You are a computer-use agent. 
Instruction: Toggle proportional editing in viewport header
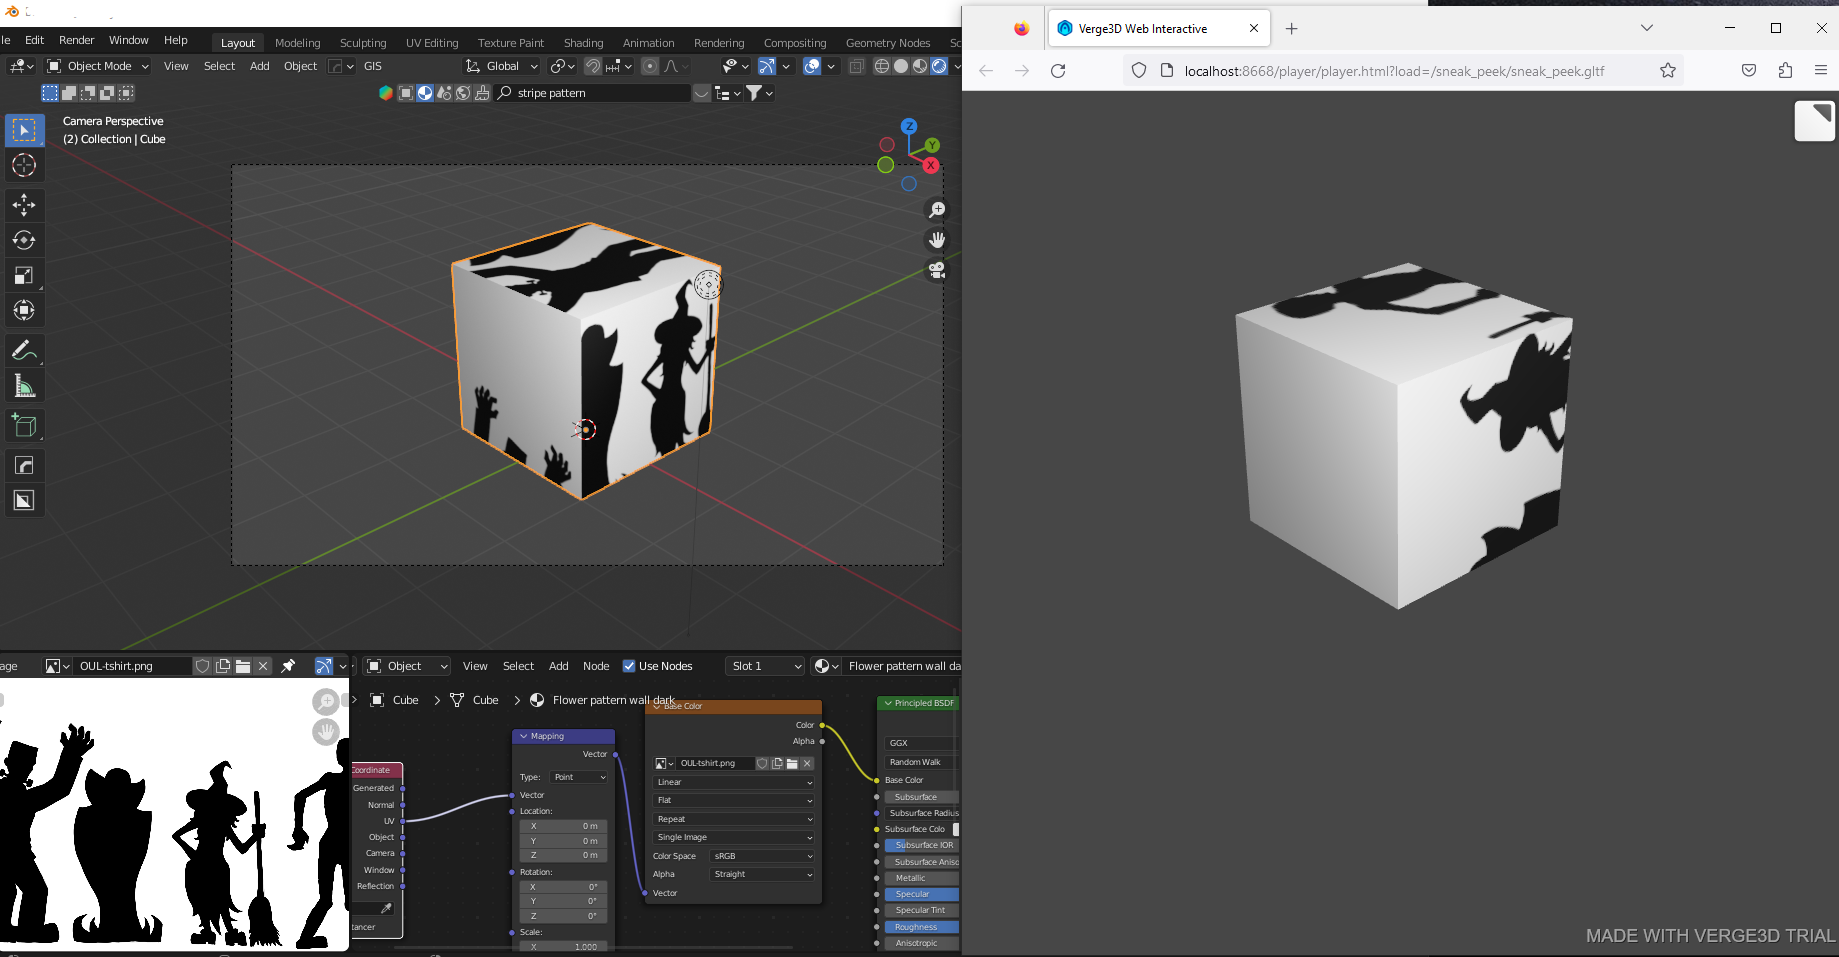click(650, 66)
